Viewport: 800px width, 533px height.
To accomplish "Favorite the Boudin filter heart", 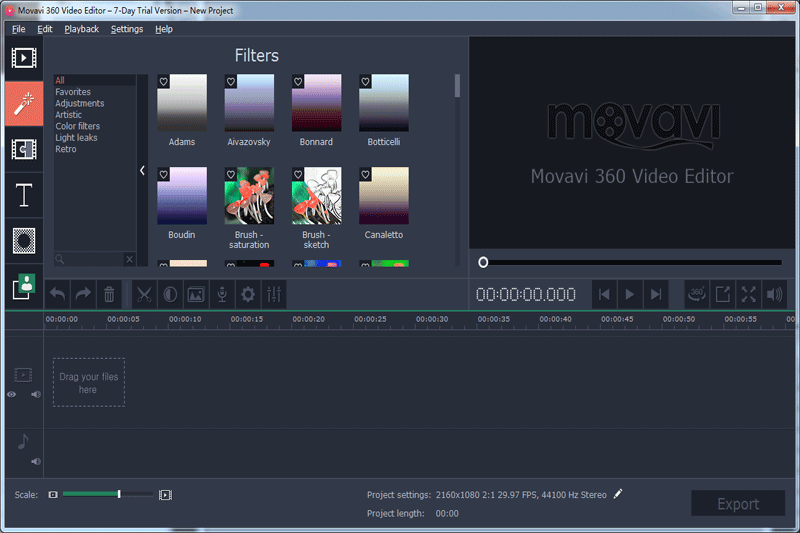I will tap(163, 174).
